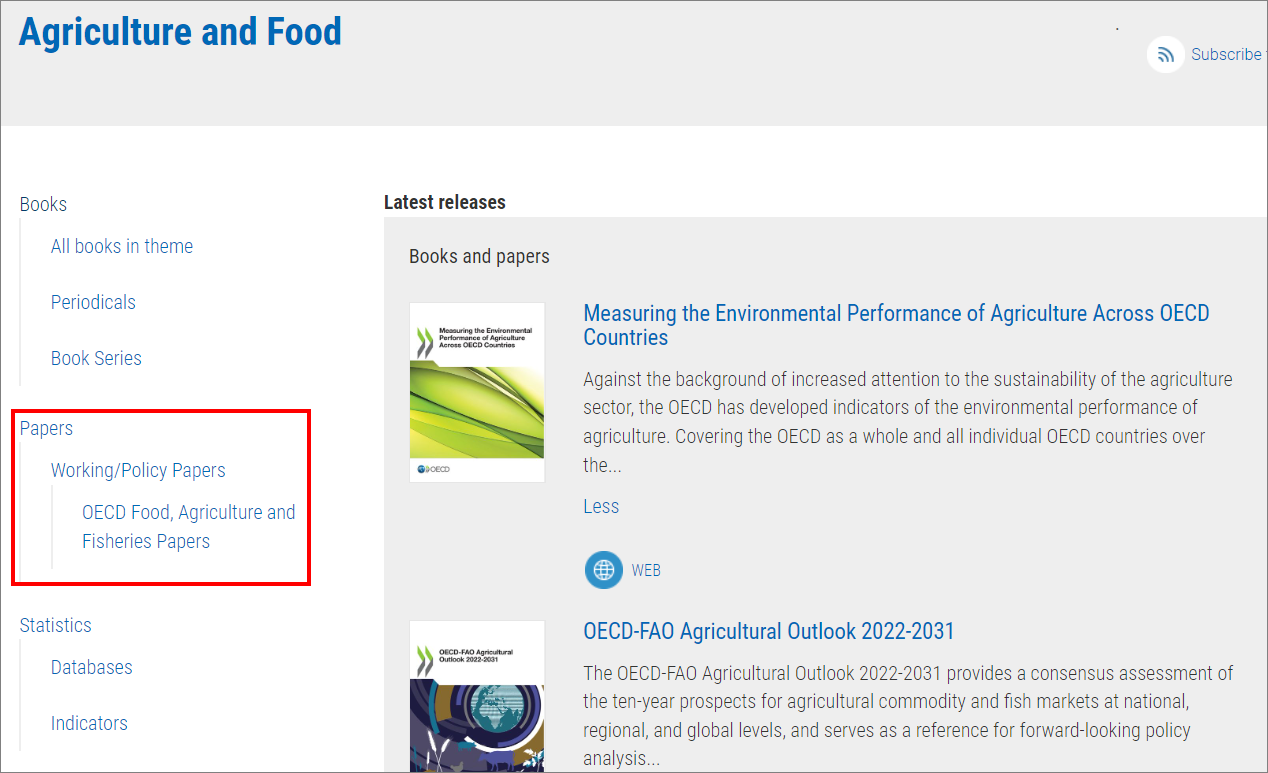Open the Indicators link

pyautogui.click(x=89, y=723)
